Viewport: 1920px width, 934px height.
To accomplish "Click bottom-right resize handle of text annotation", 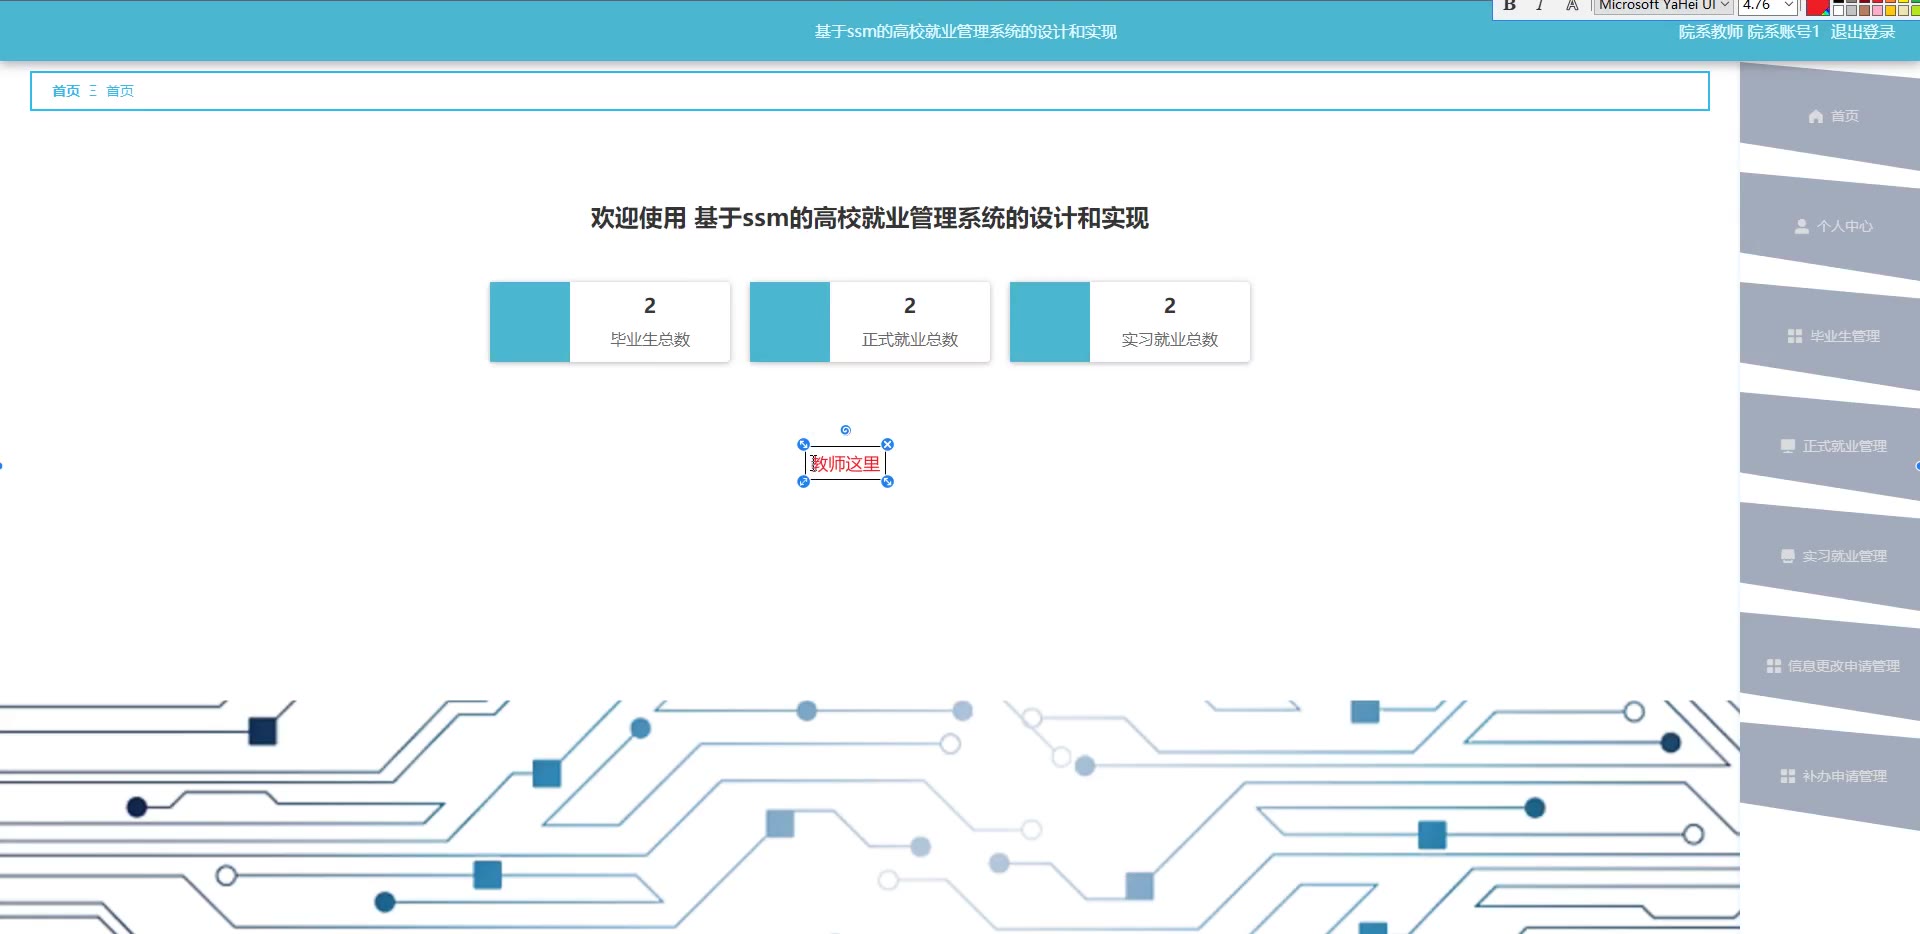I will click(887, 482).
